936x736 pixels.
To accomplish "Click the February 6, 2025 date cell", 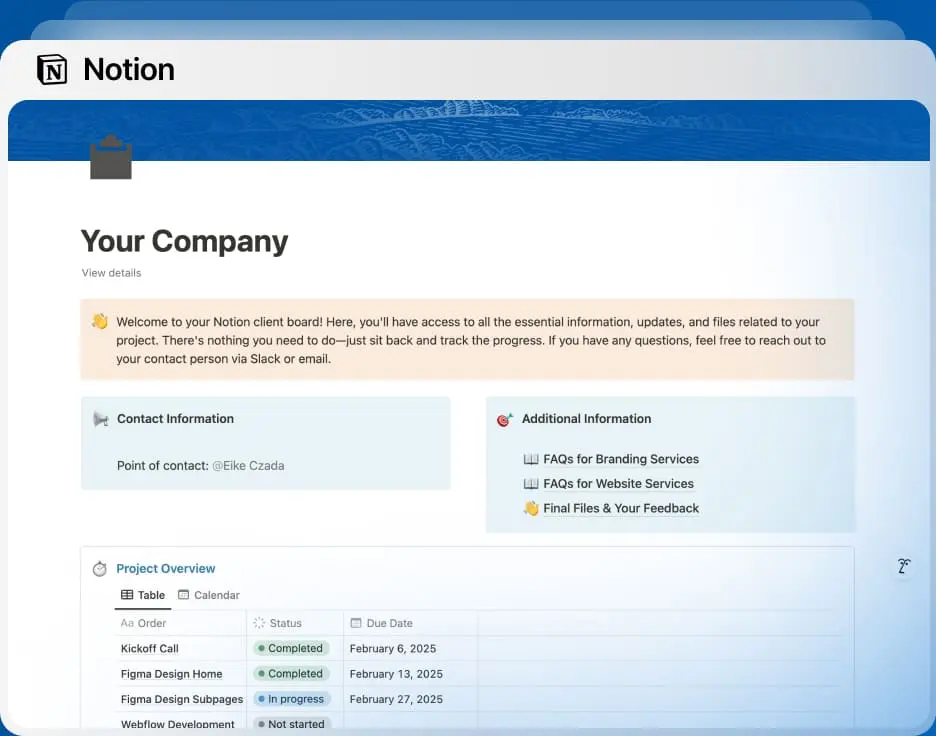I will [x=393, y=648].
